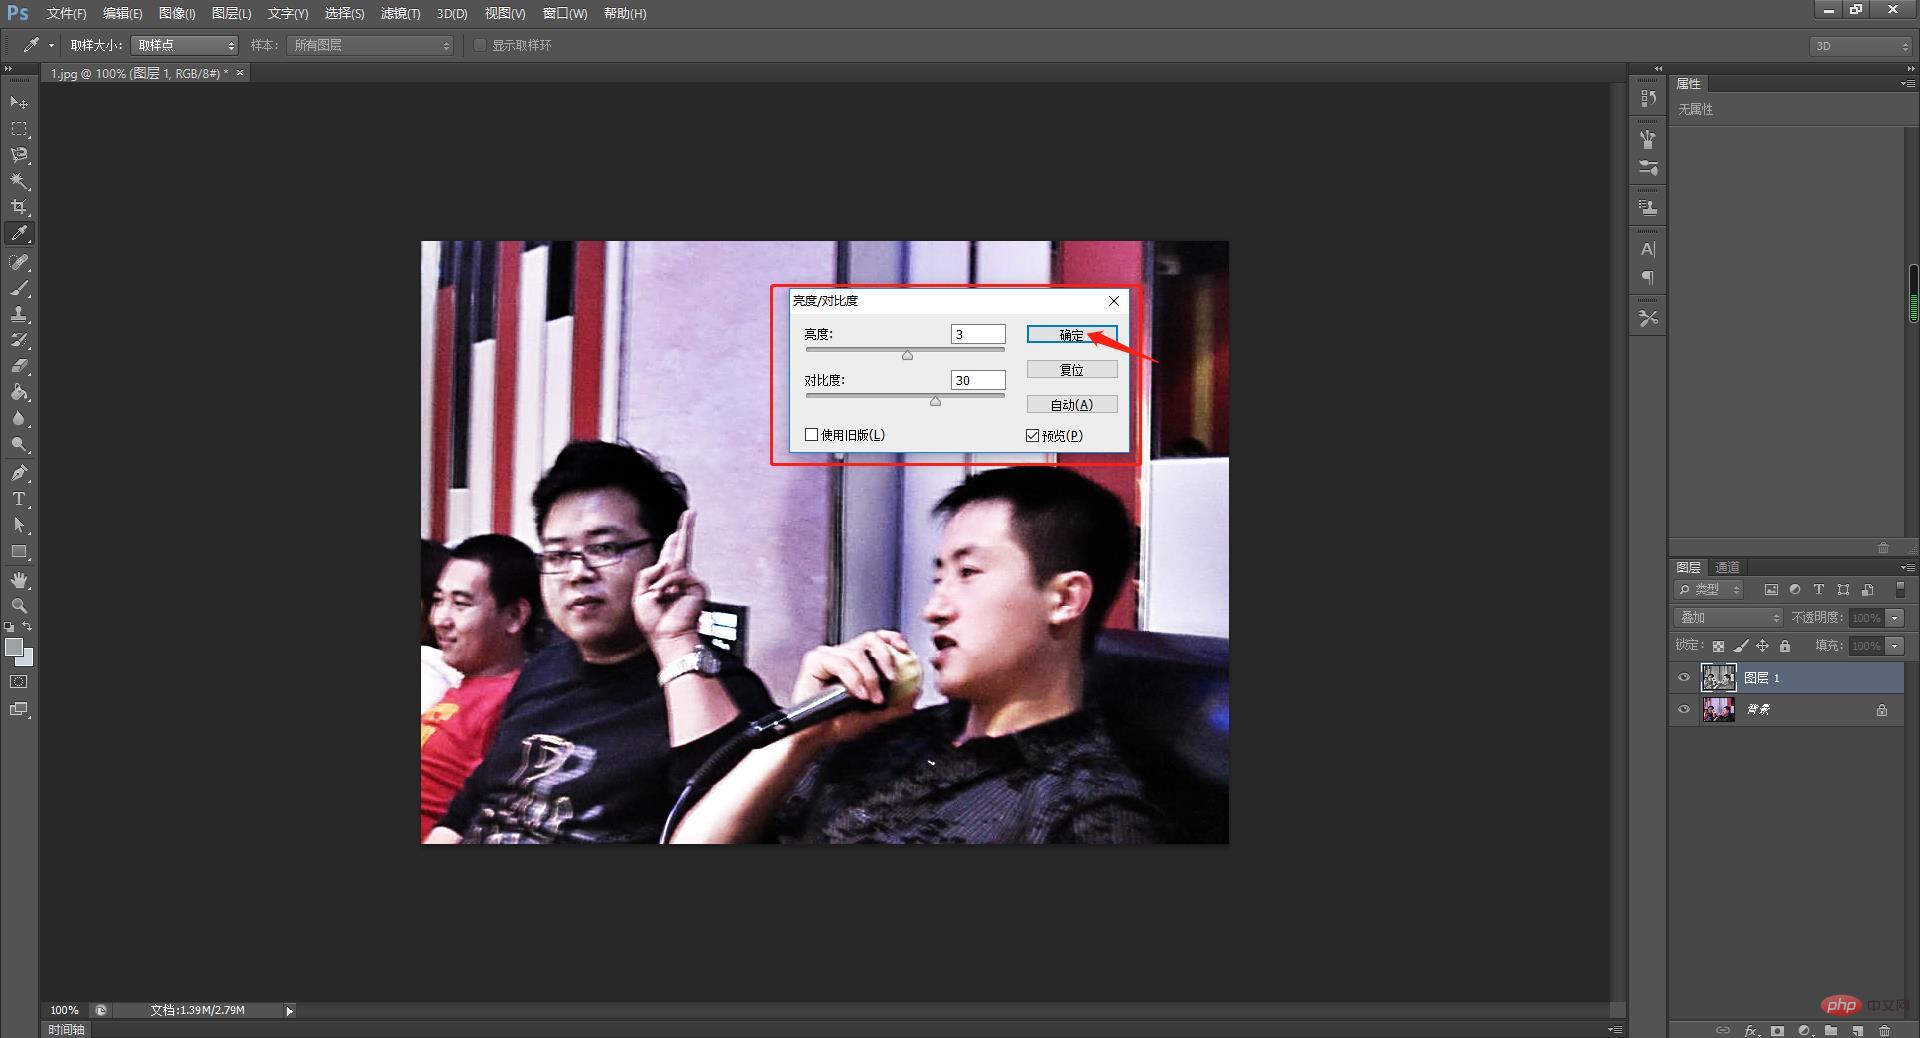Toggle layer filtering switch on/off
This screenshot has width=1920, height=1038.
1900,590
